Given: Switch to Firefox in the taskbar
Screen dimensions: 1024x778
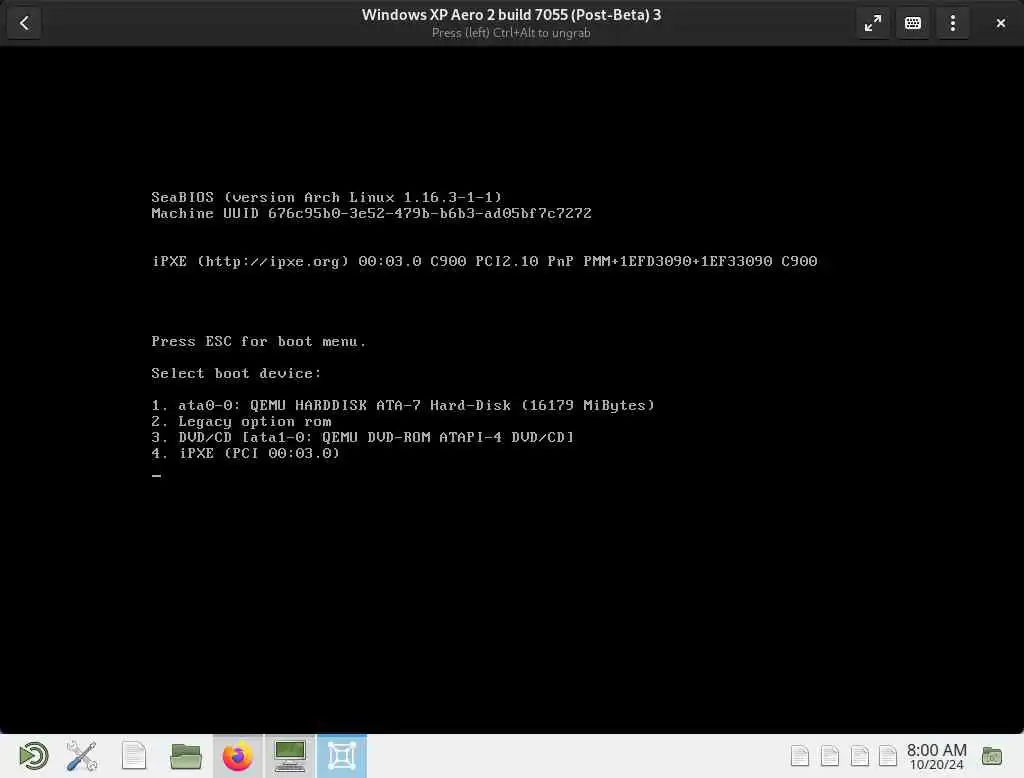Looking at the screenshot, I should coord(238,756).
